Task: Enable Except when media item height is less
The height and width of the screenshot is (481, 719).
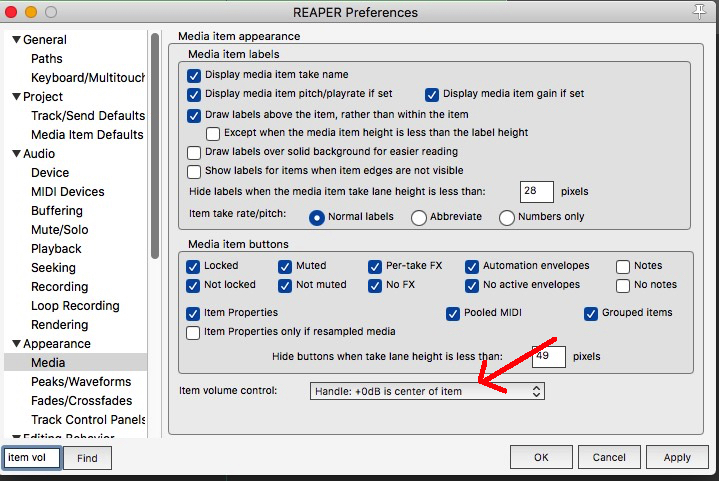Action: click(x=213, y=133)
